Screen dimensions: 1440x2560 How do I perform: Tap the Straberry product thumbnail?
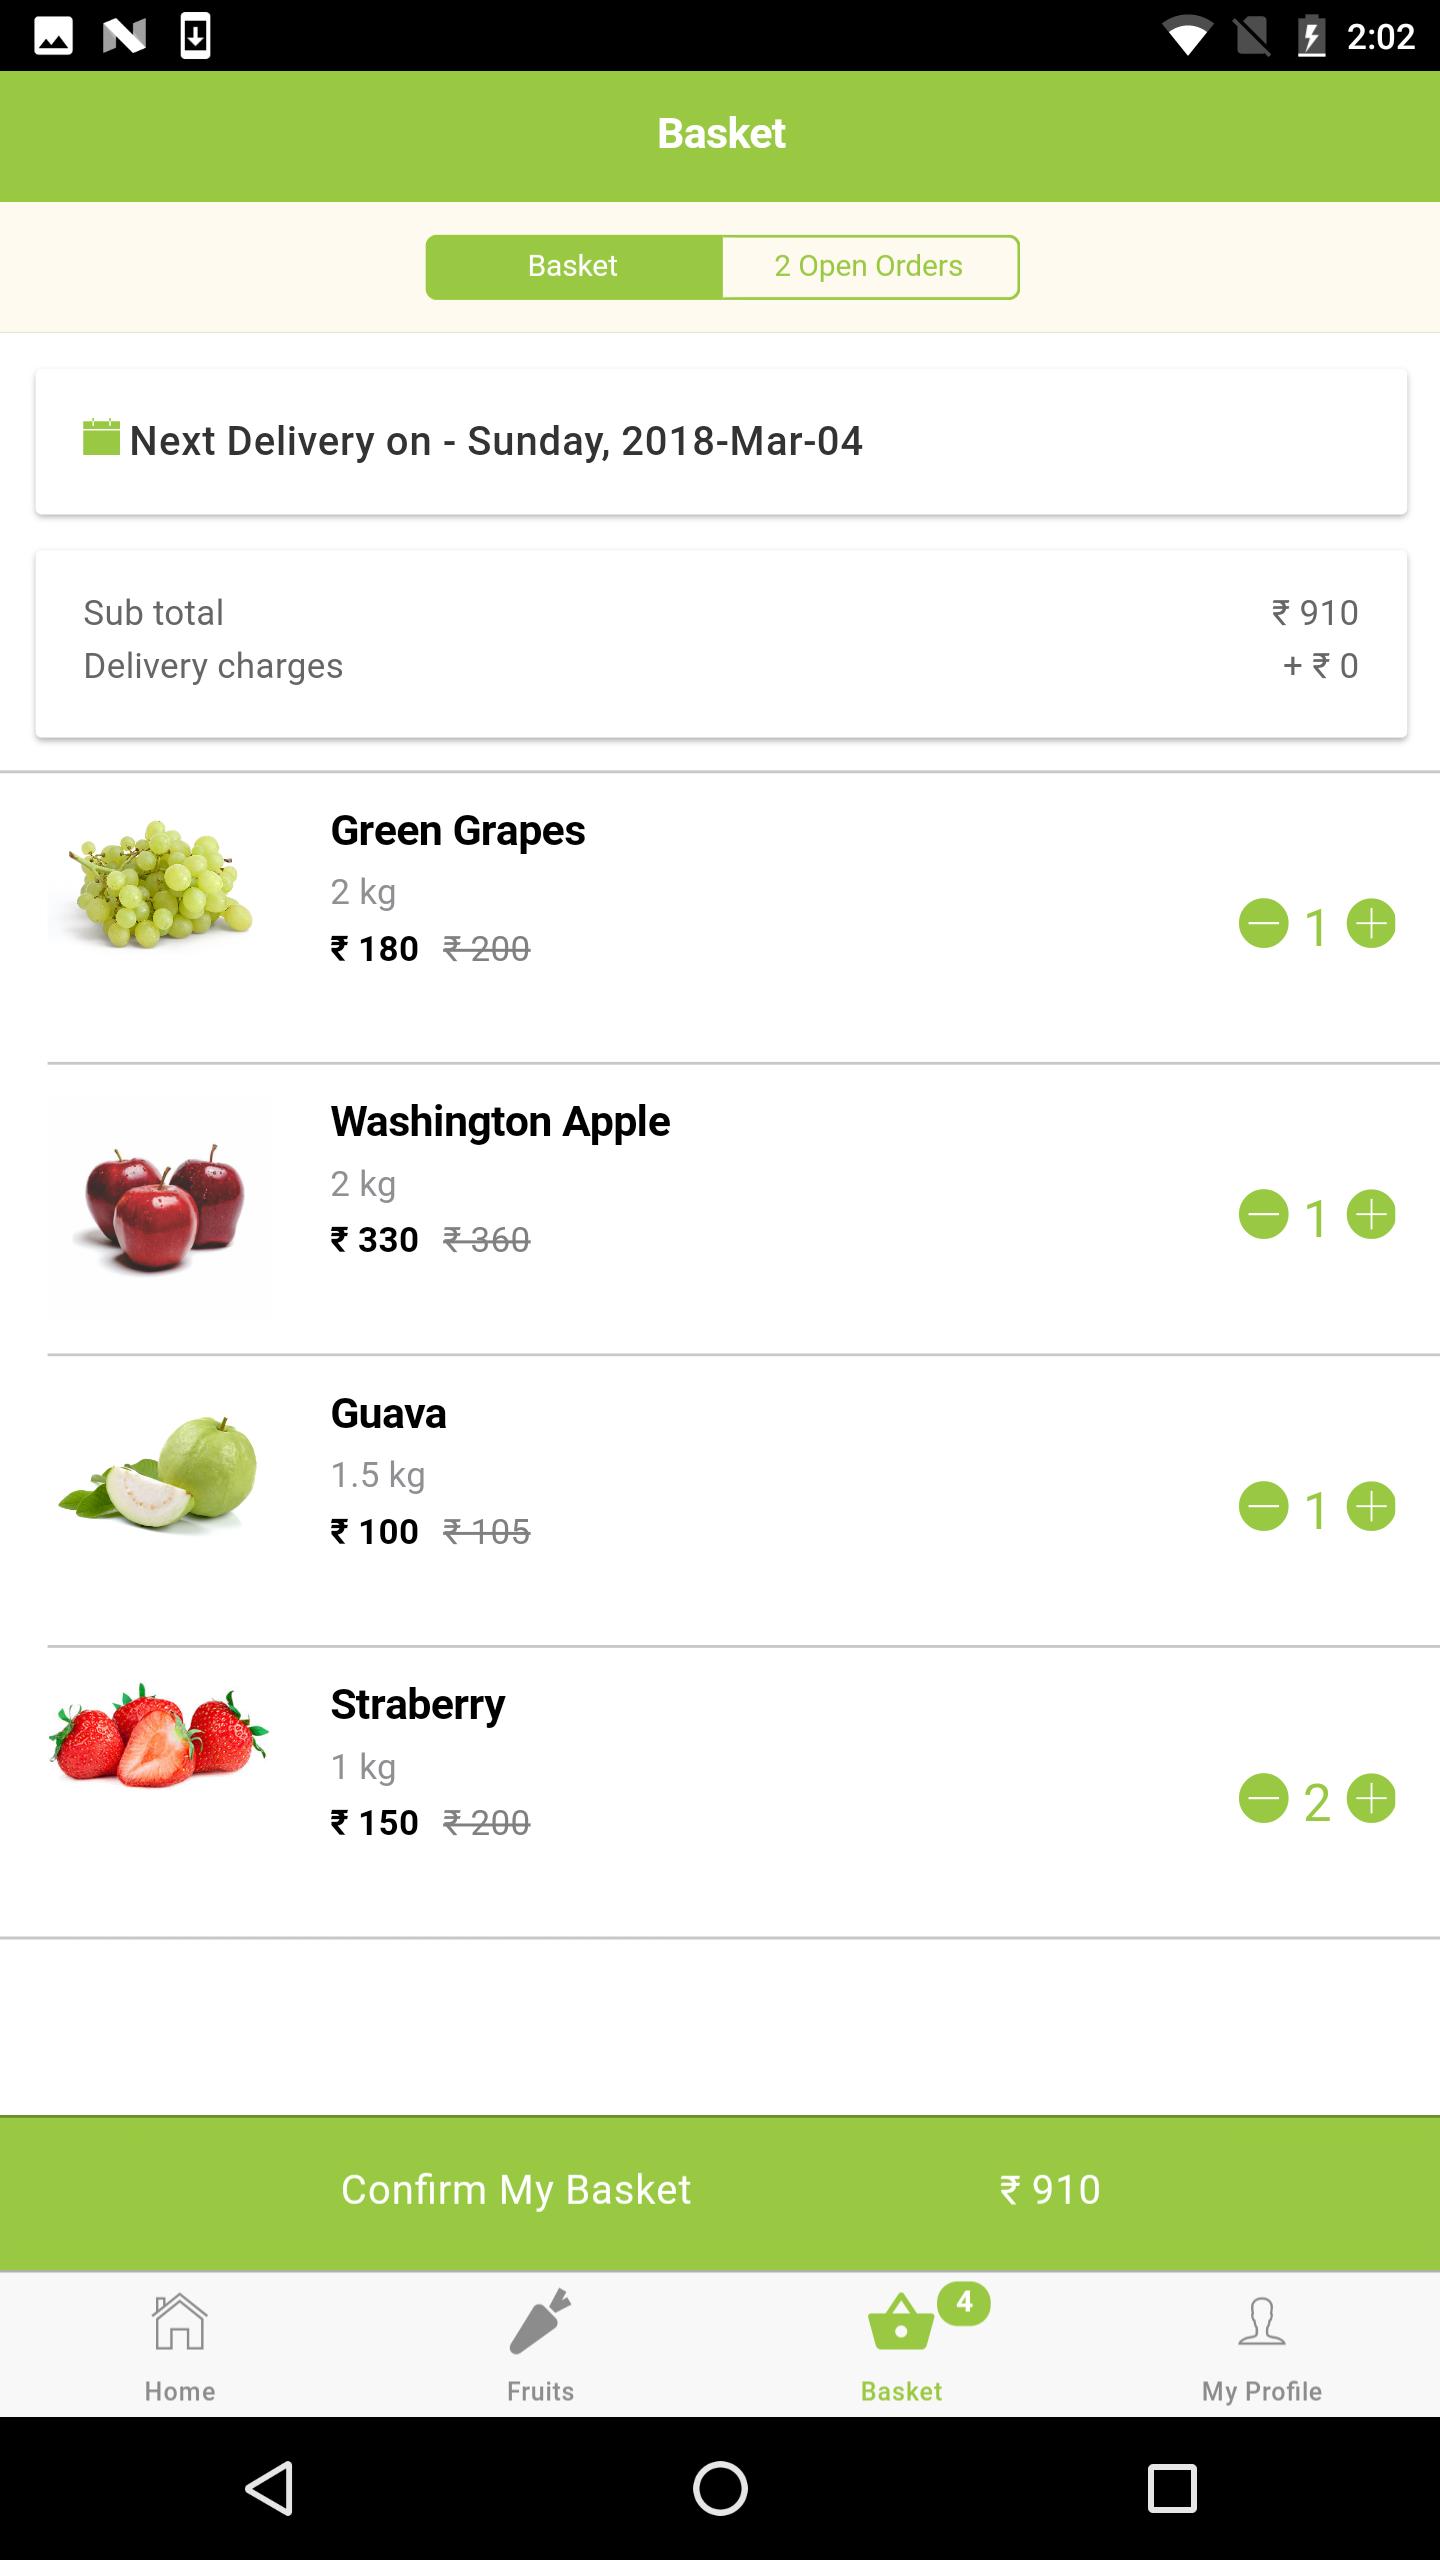point(160,1735)
